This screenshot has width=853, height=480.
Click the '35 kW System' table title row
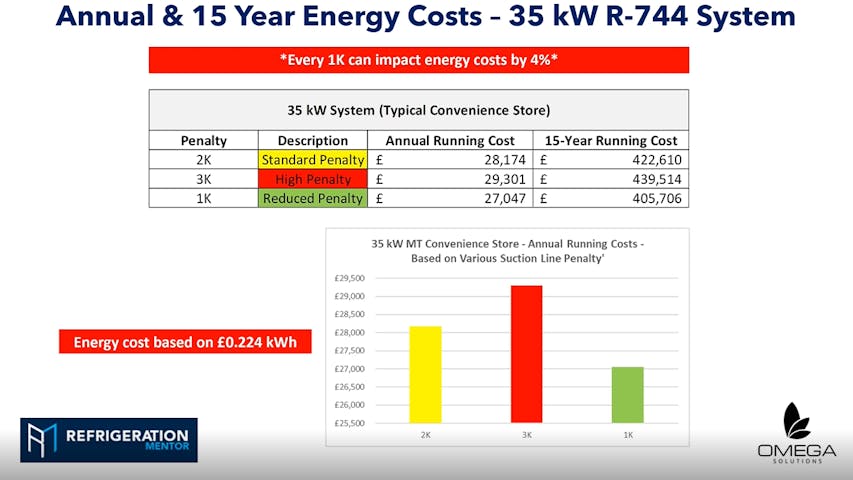tap(418, 110)
